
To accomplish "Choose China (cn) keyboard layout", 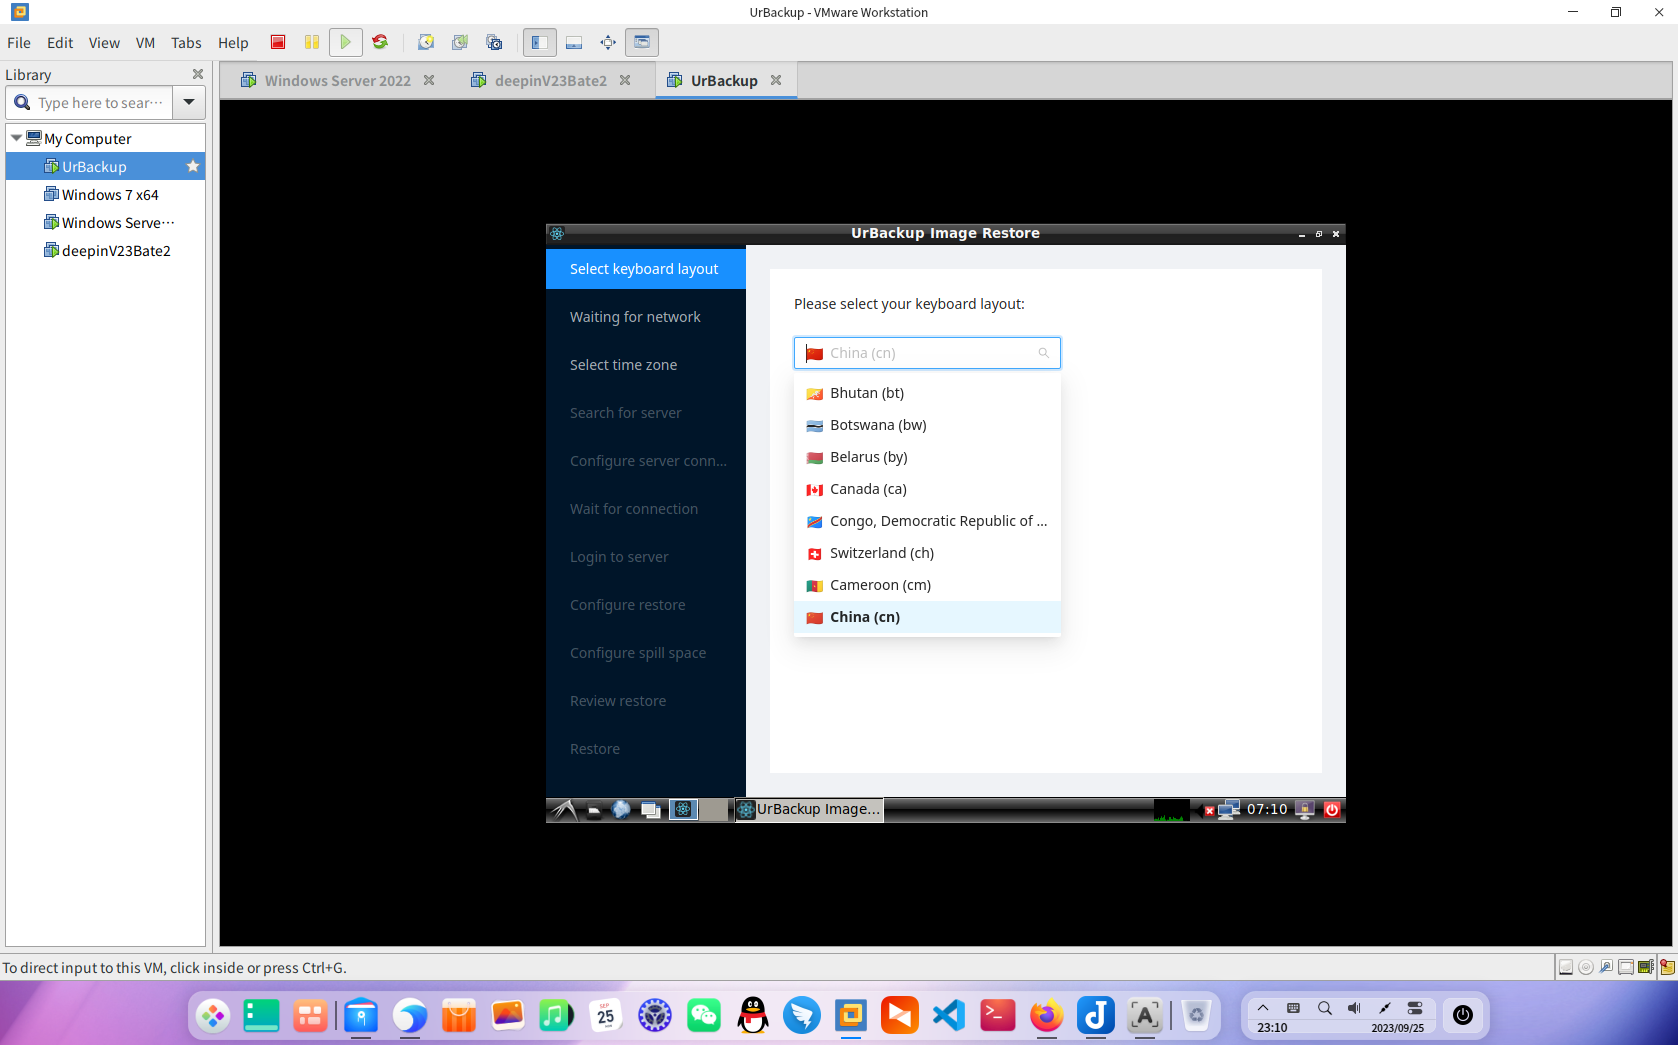I will (927, 617).
